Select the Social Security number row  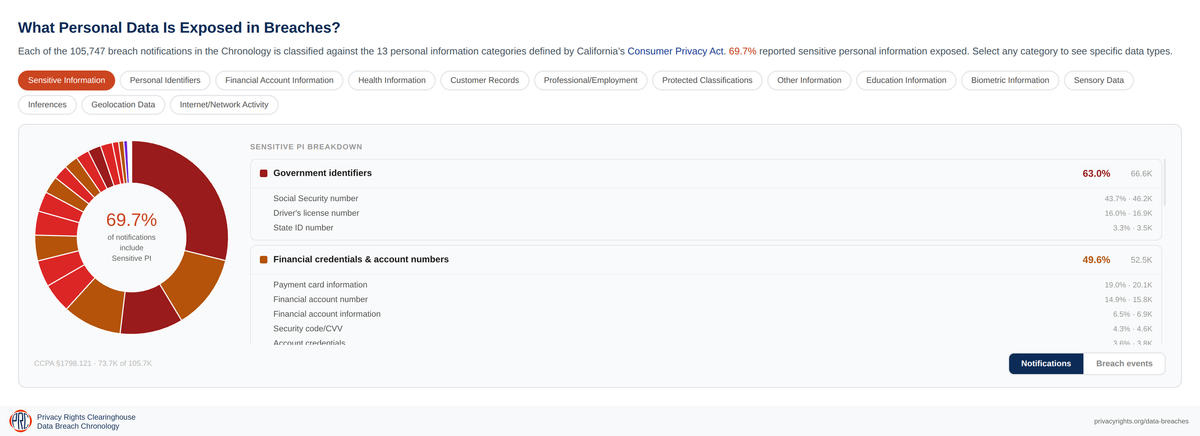706,198
